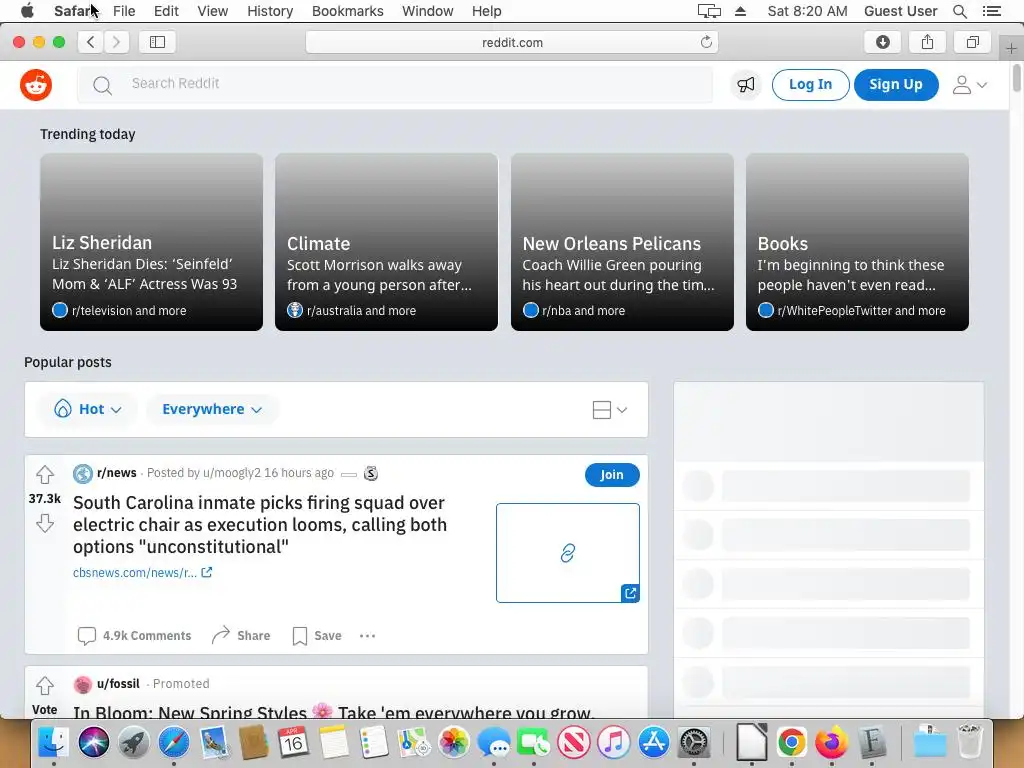The height and width of the screenshot is (768, 1024).
Task: Open comments icon showing 4.9k Comments
Action: coord(86,635)
